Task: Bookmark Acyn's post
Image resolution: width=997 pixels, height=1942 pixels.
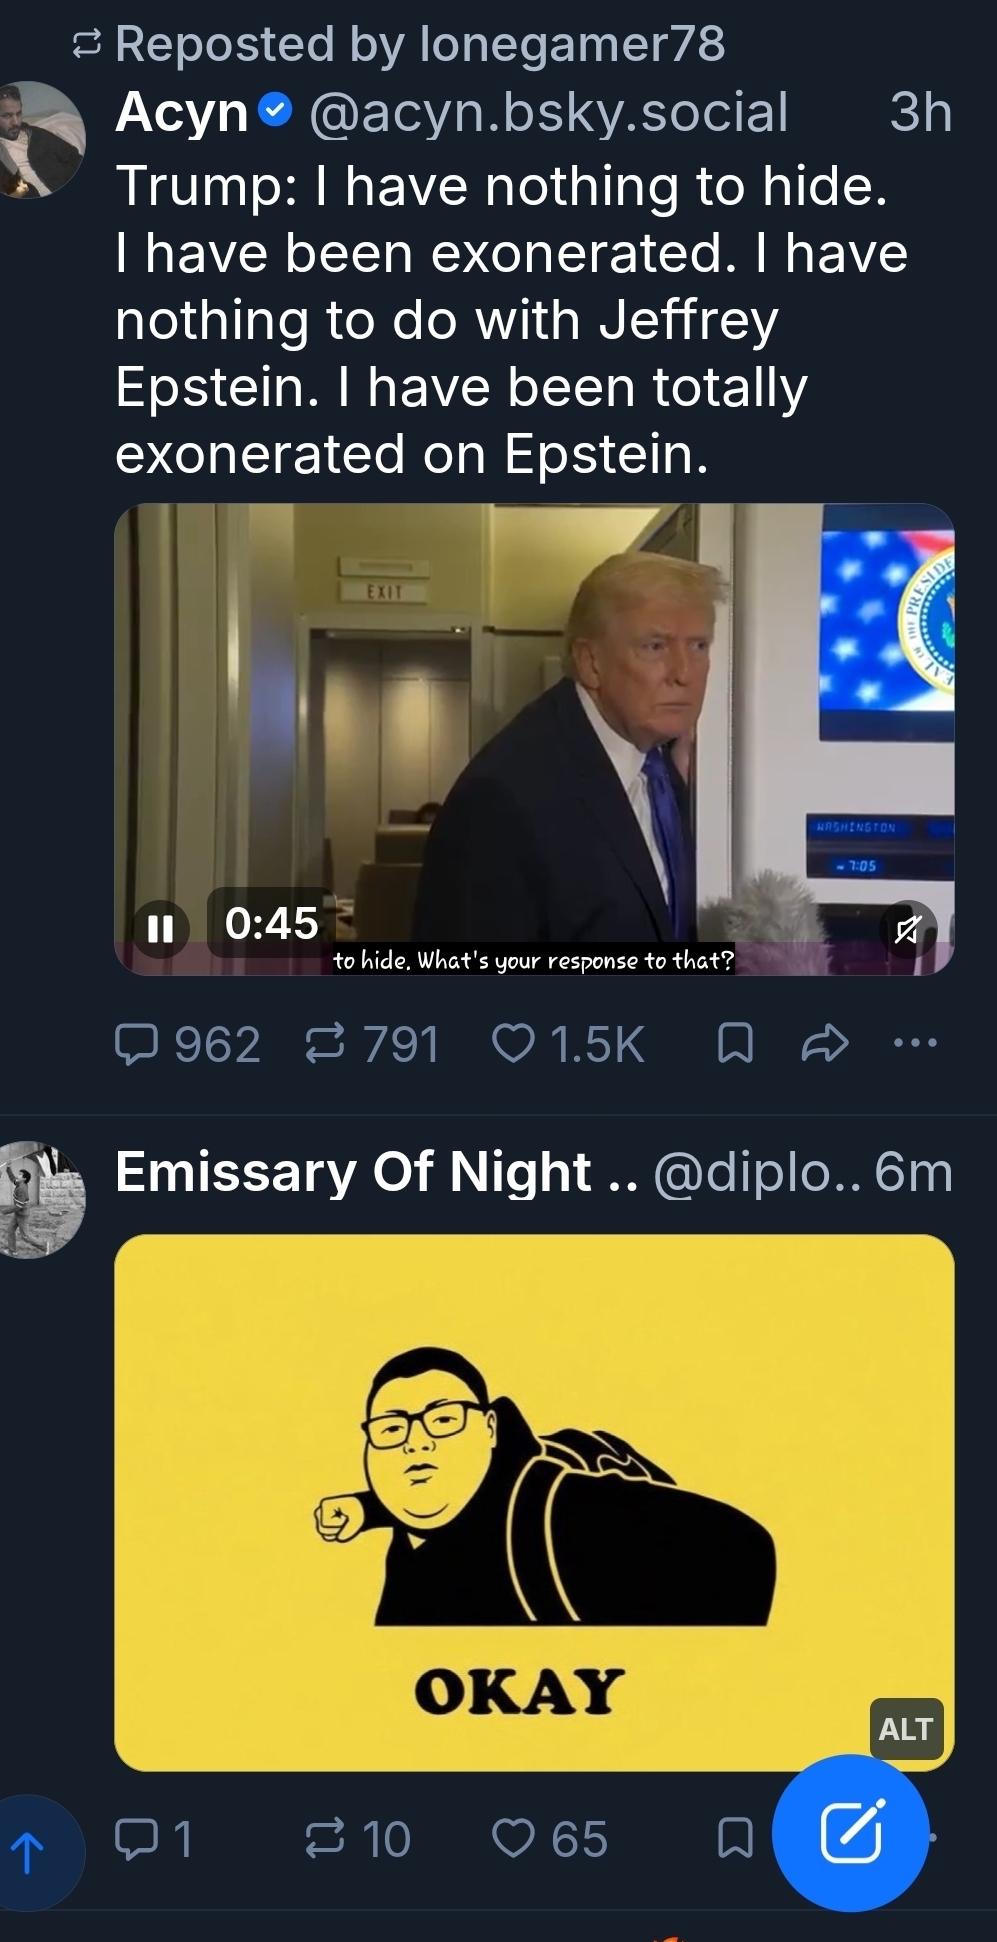Action: (735, 1045)
